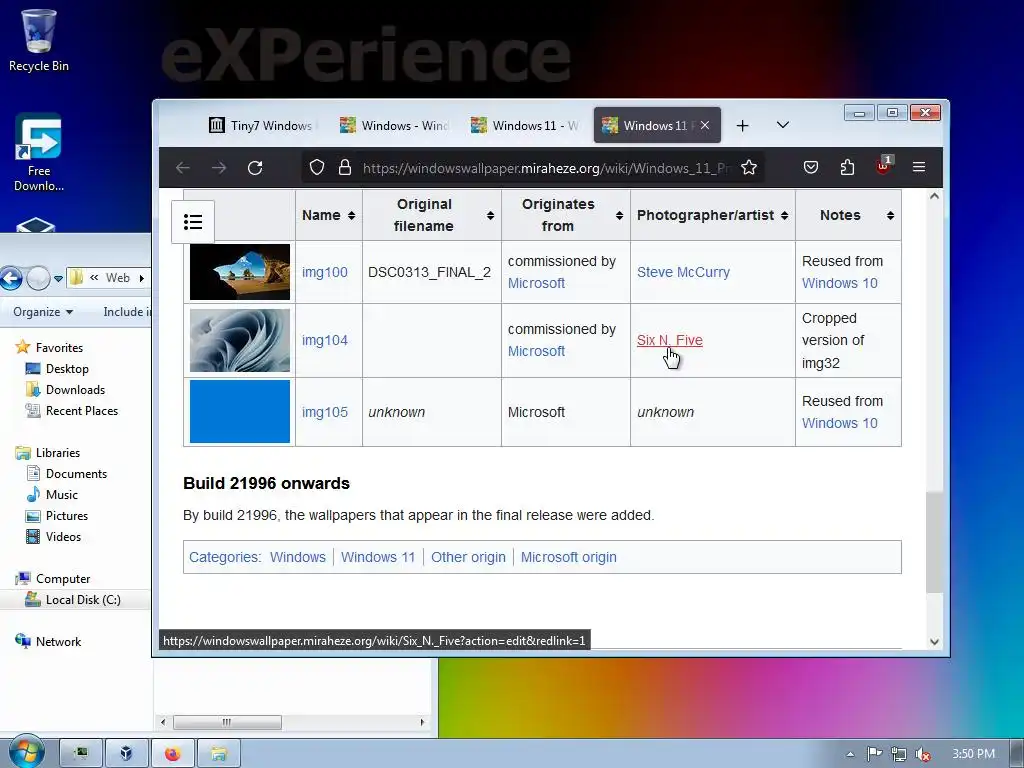Open a new Firefox tab
The height and width of the screenshot is (768, 1024).
click(x=743, y=125)
